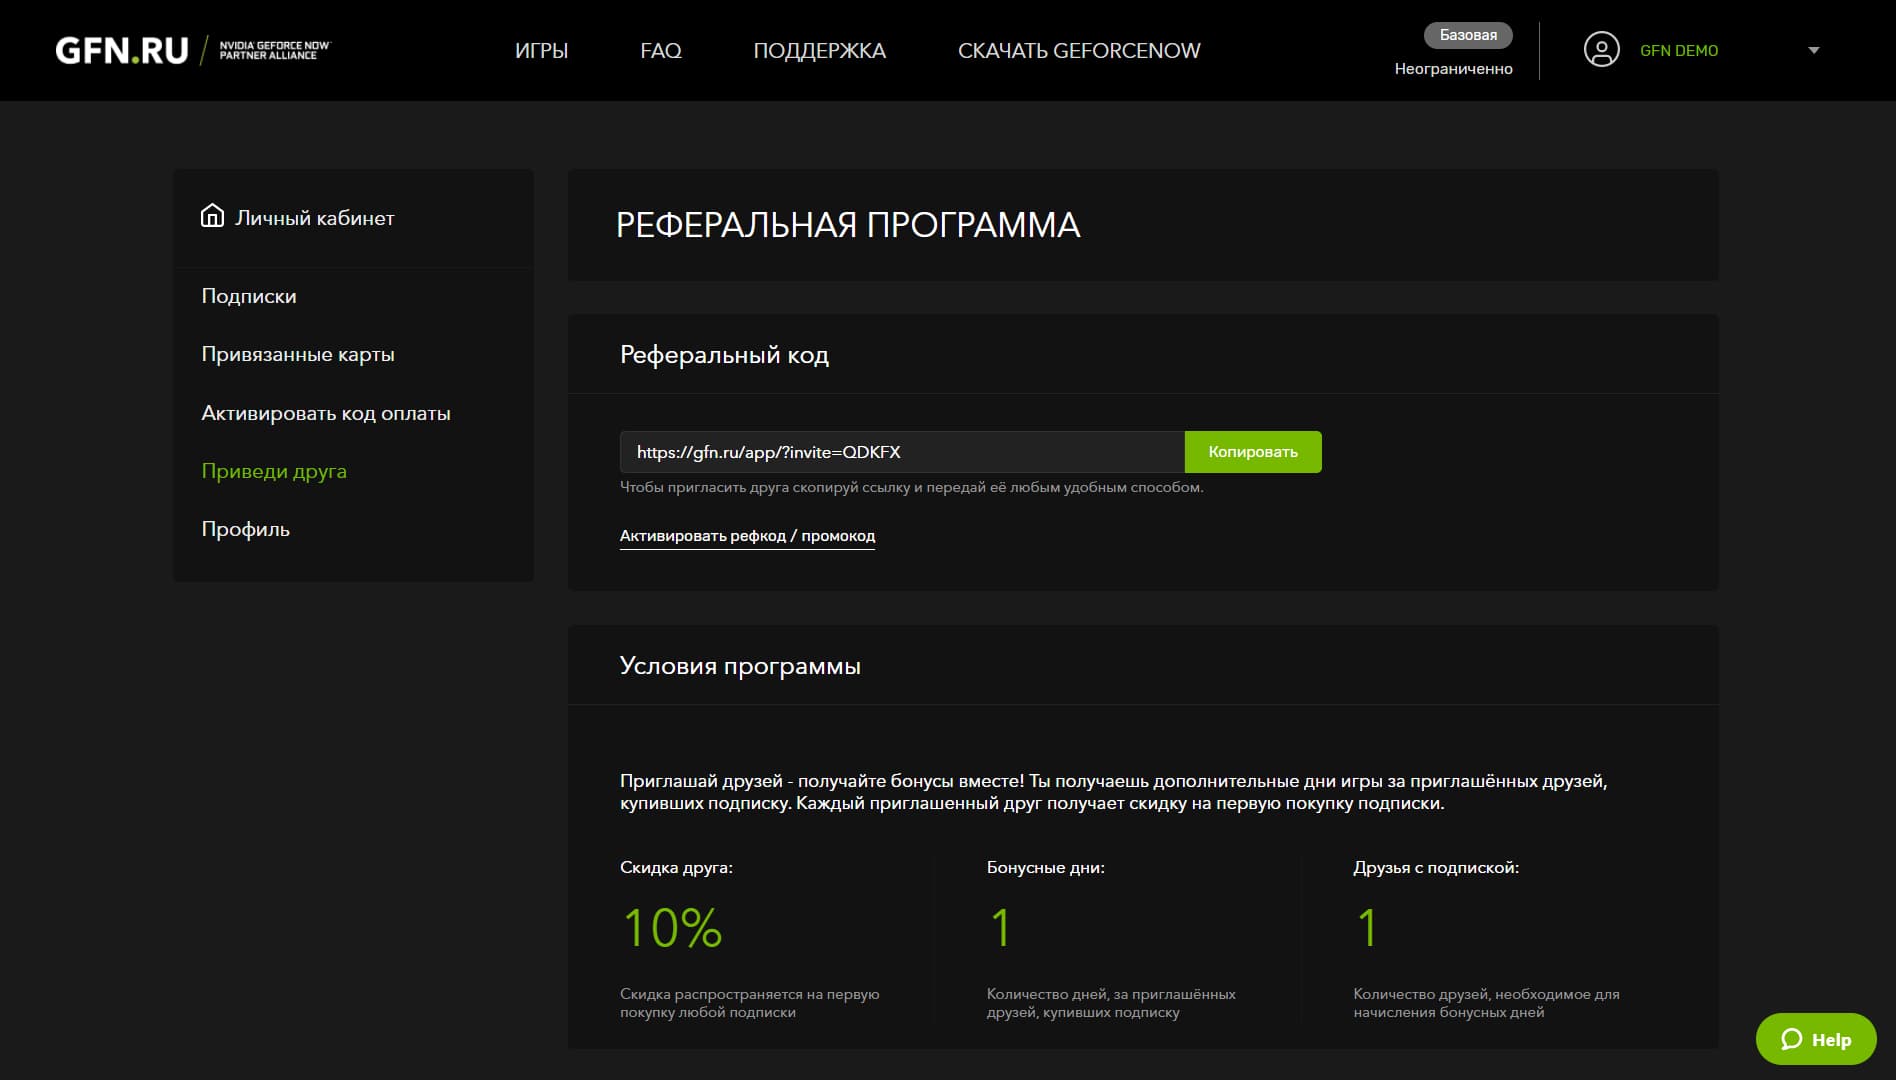Click the РЕФЕРАЛЬНАЯ ПРОГРАММА heading
The image size is (1896, 1080).
(x=848, y=225)
